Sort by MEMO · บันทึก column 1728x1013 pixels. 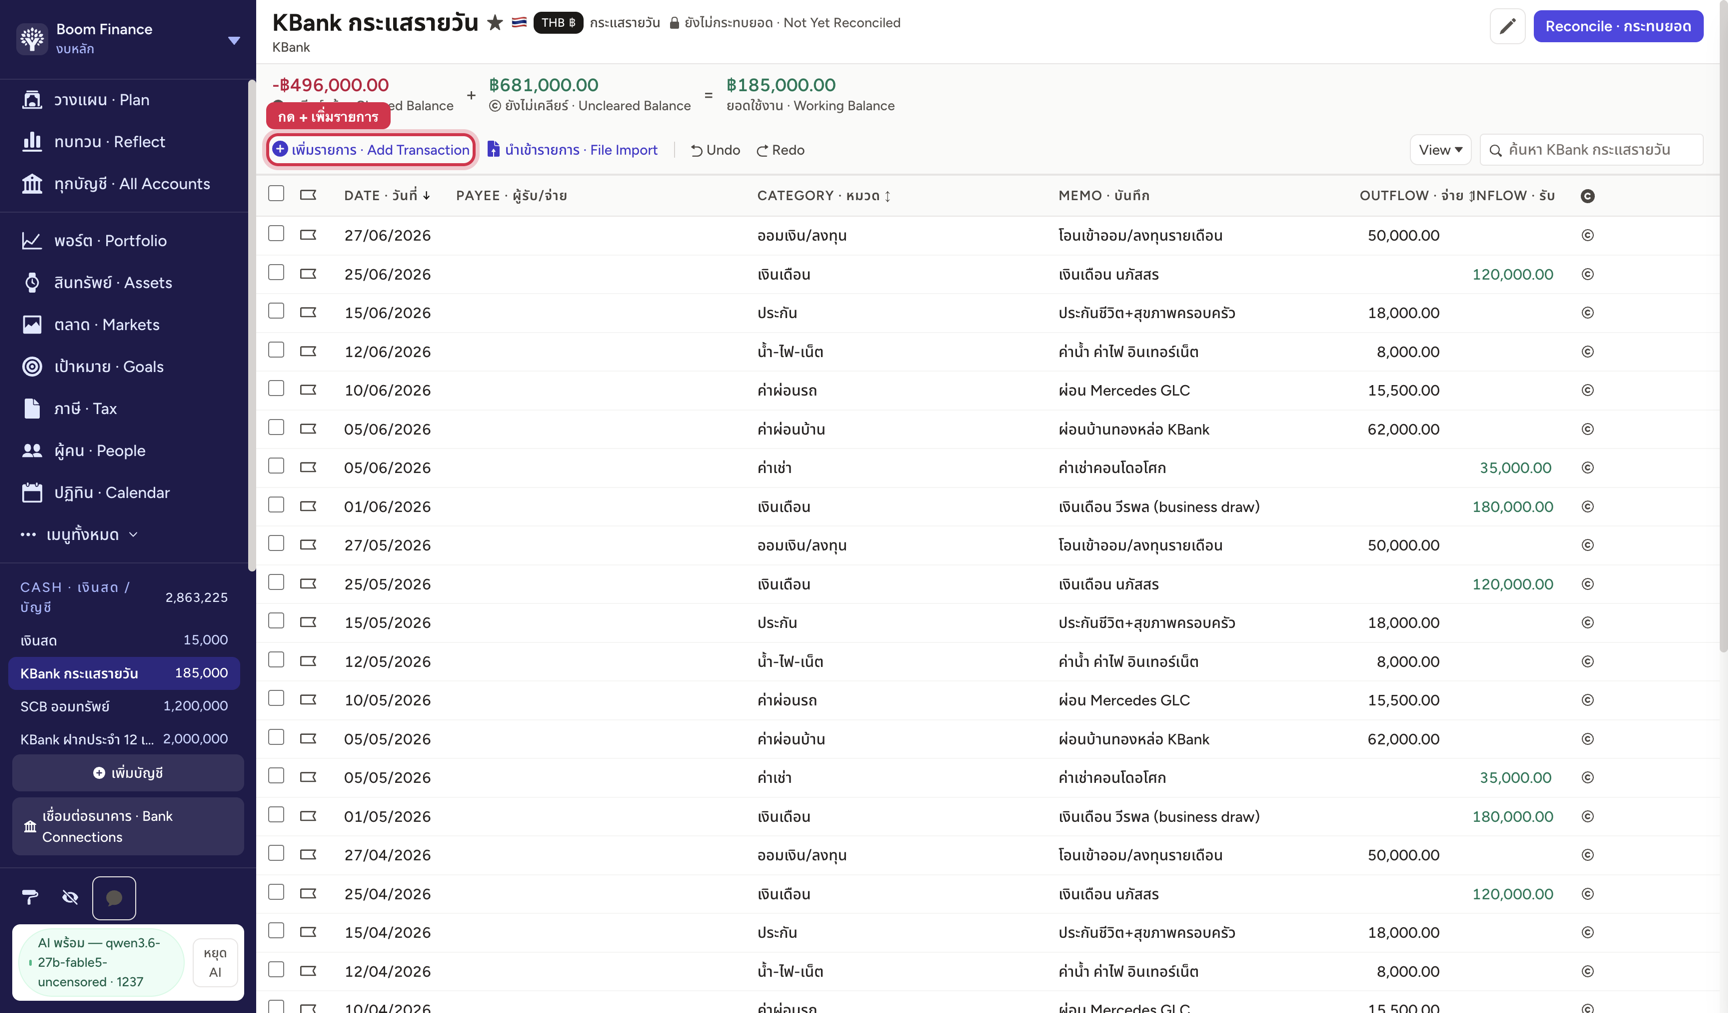tap(1103, 196)
